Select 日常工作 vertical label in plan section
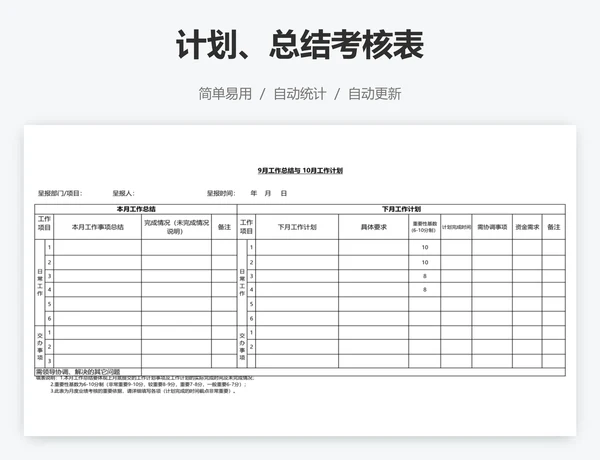Image resolution: width=600 pixels, height=460 pixels. point(242,282)
